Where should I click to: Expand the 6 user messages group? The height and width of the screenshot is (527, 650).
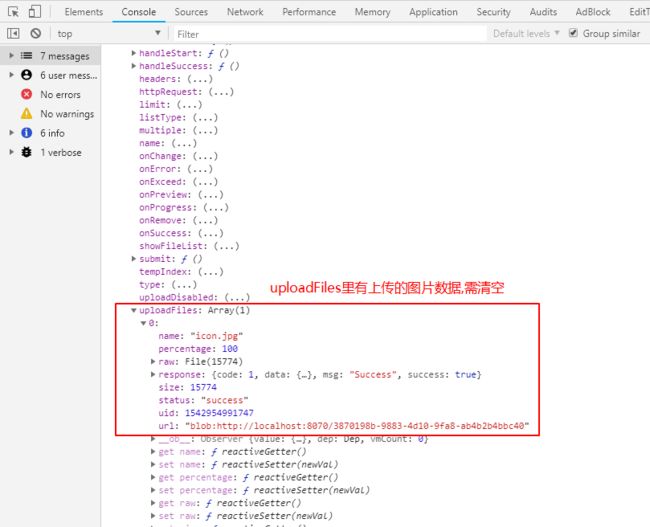(x=12, y=75)
